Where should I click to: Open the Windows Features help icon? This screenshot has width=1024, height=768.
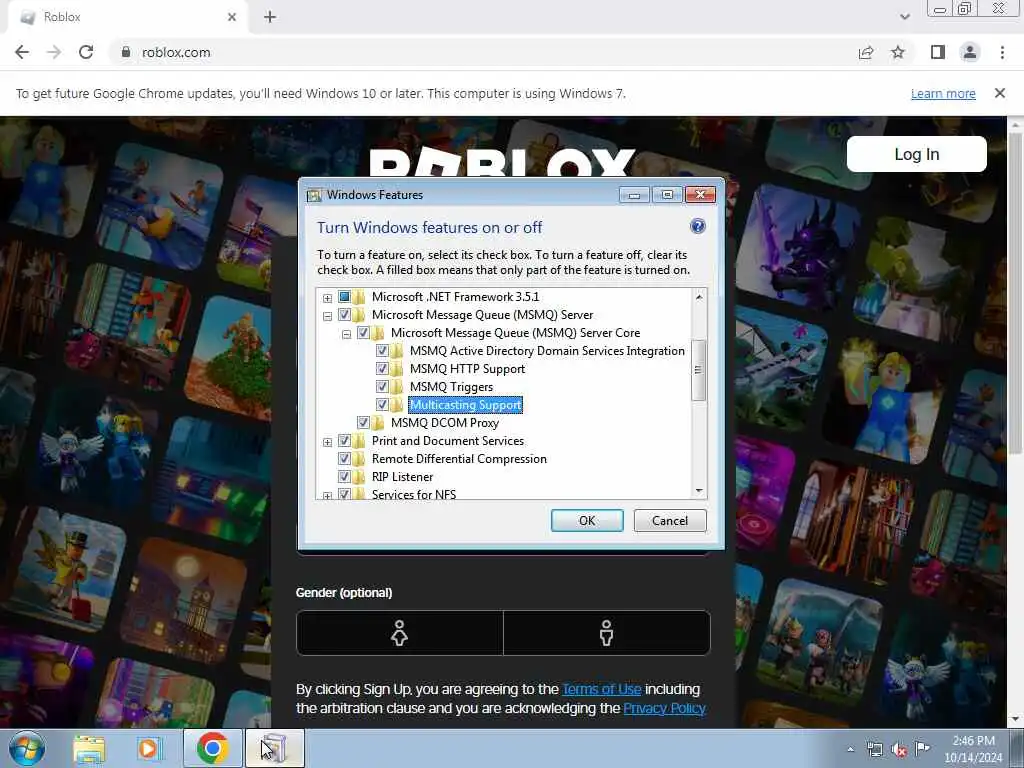click(x=697, y=227)
